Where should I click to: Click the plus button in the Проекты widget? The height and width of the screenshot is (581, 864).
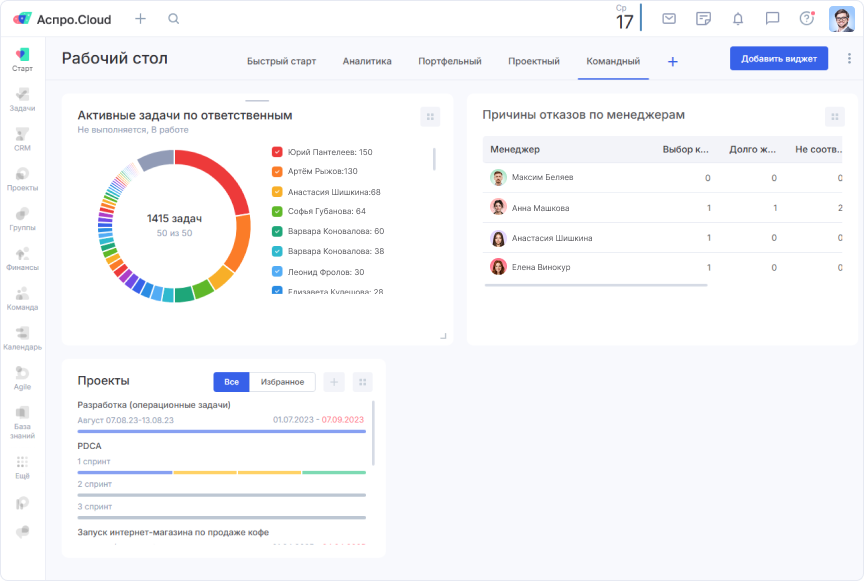coord(333,381)
